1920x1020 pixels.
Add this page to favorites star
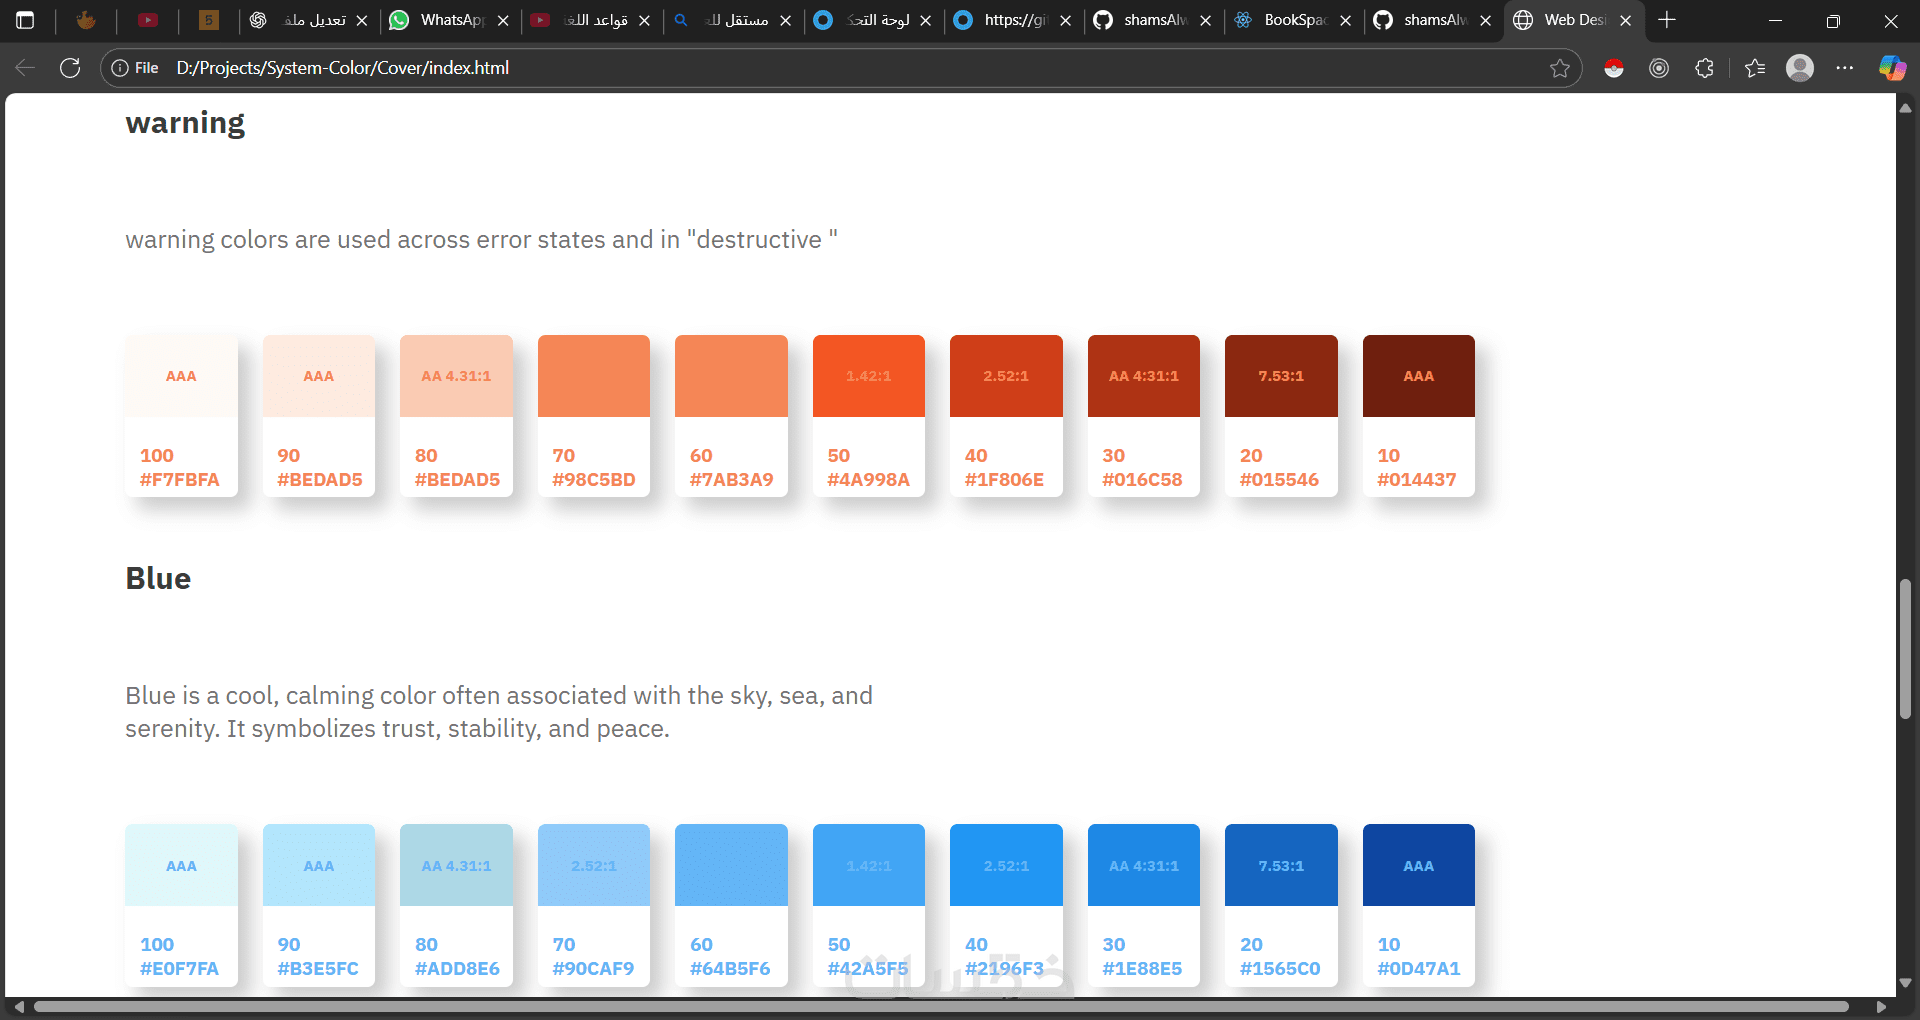coord(1559,68)
